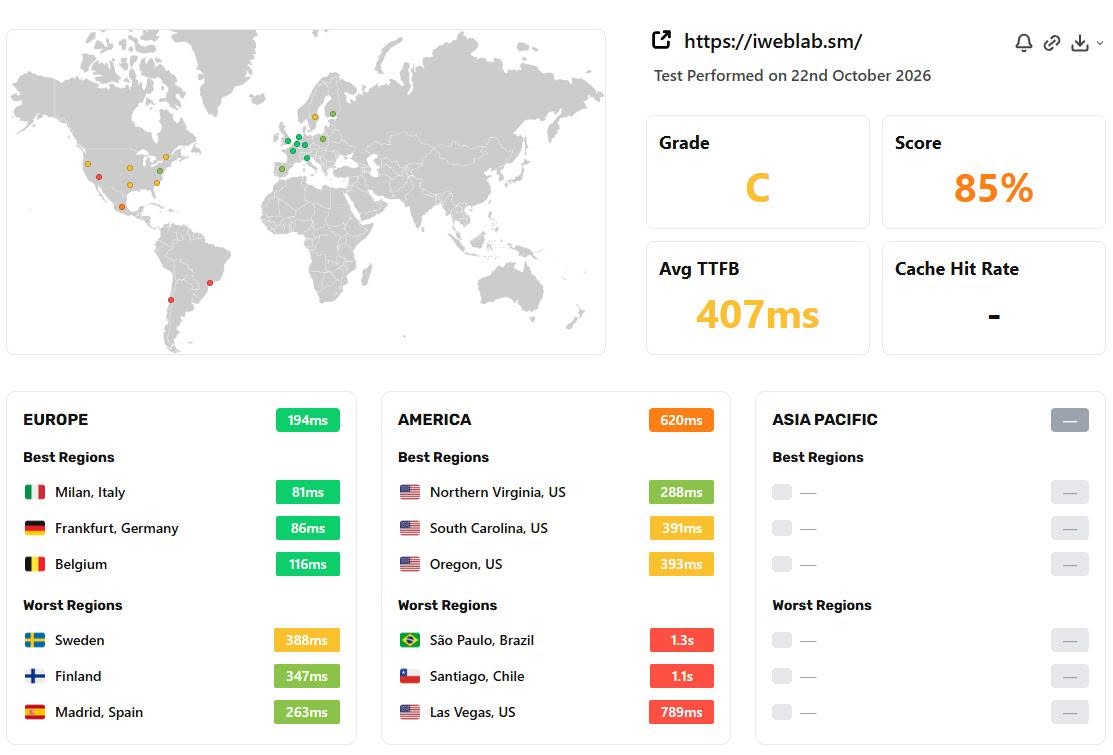Open the https://iweblab.sm/ link
Screen dimensions: 1113x755
(773, 41)
